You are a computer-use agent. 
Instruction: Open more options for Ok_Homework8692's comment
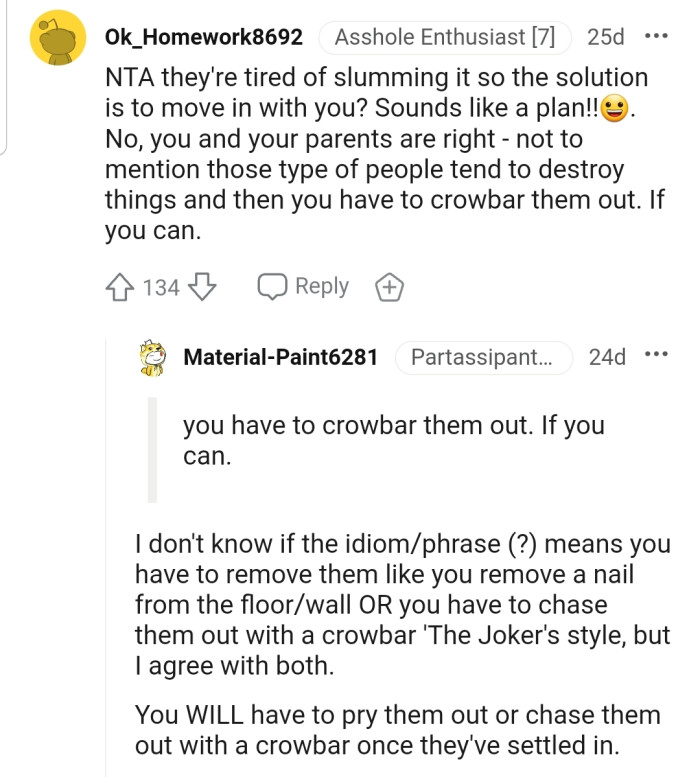click(x=656, y=37)
